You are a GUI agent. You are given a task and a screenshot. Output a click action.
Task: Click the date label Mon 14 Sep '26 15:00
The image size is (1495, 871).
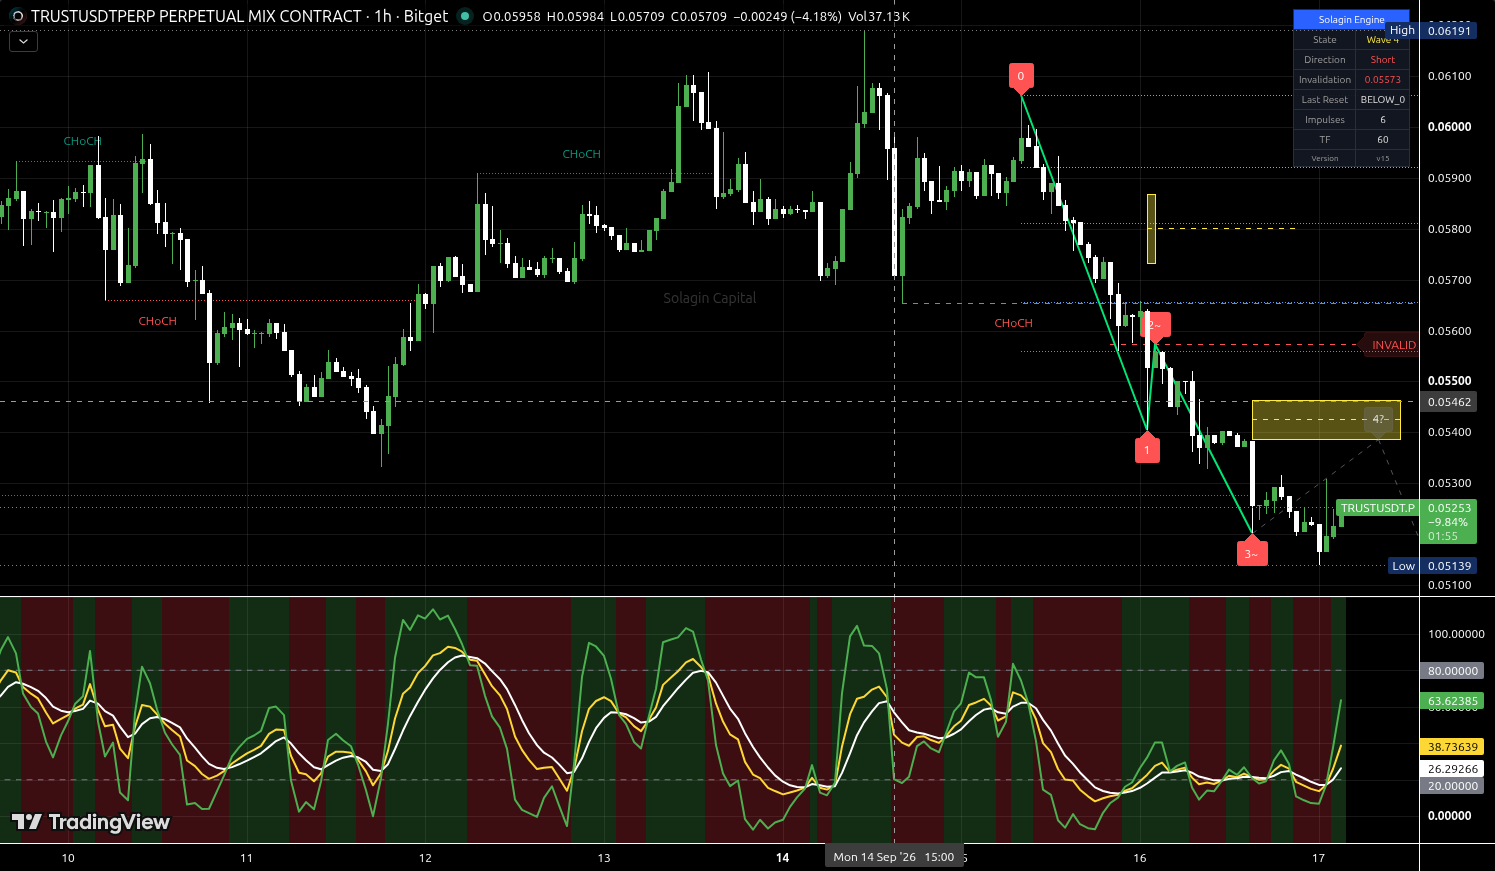point(893,857)
